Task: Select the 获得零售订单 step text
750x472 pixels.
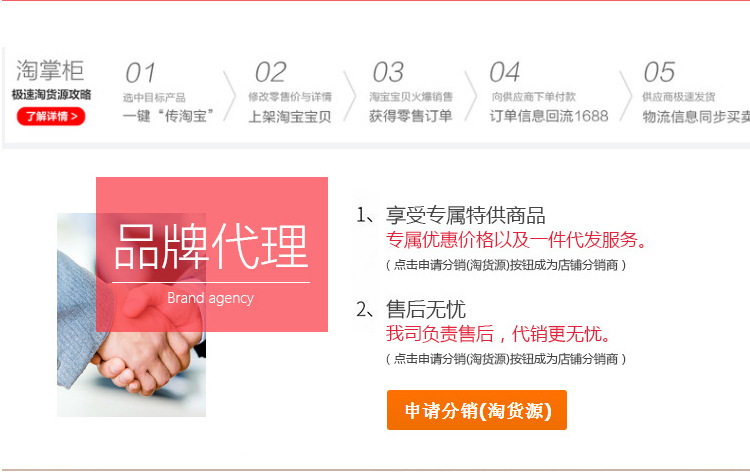Action: click(x=411, y=116)
